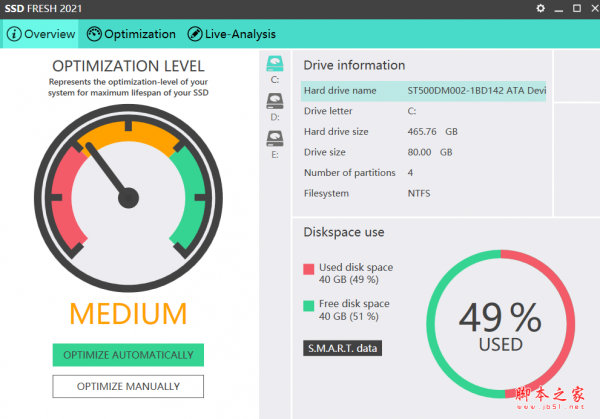Click the MEDIUM optimization level text
600x419 pixels.
point(128,314)
